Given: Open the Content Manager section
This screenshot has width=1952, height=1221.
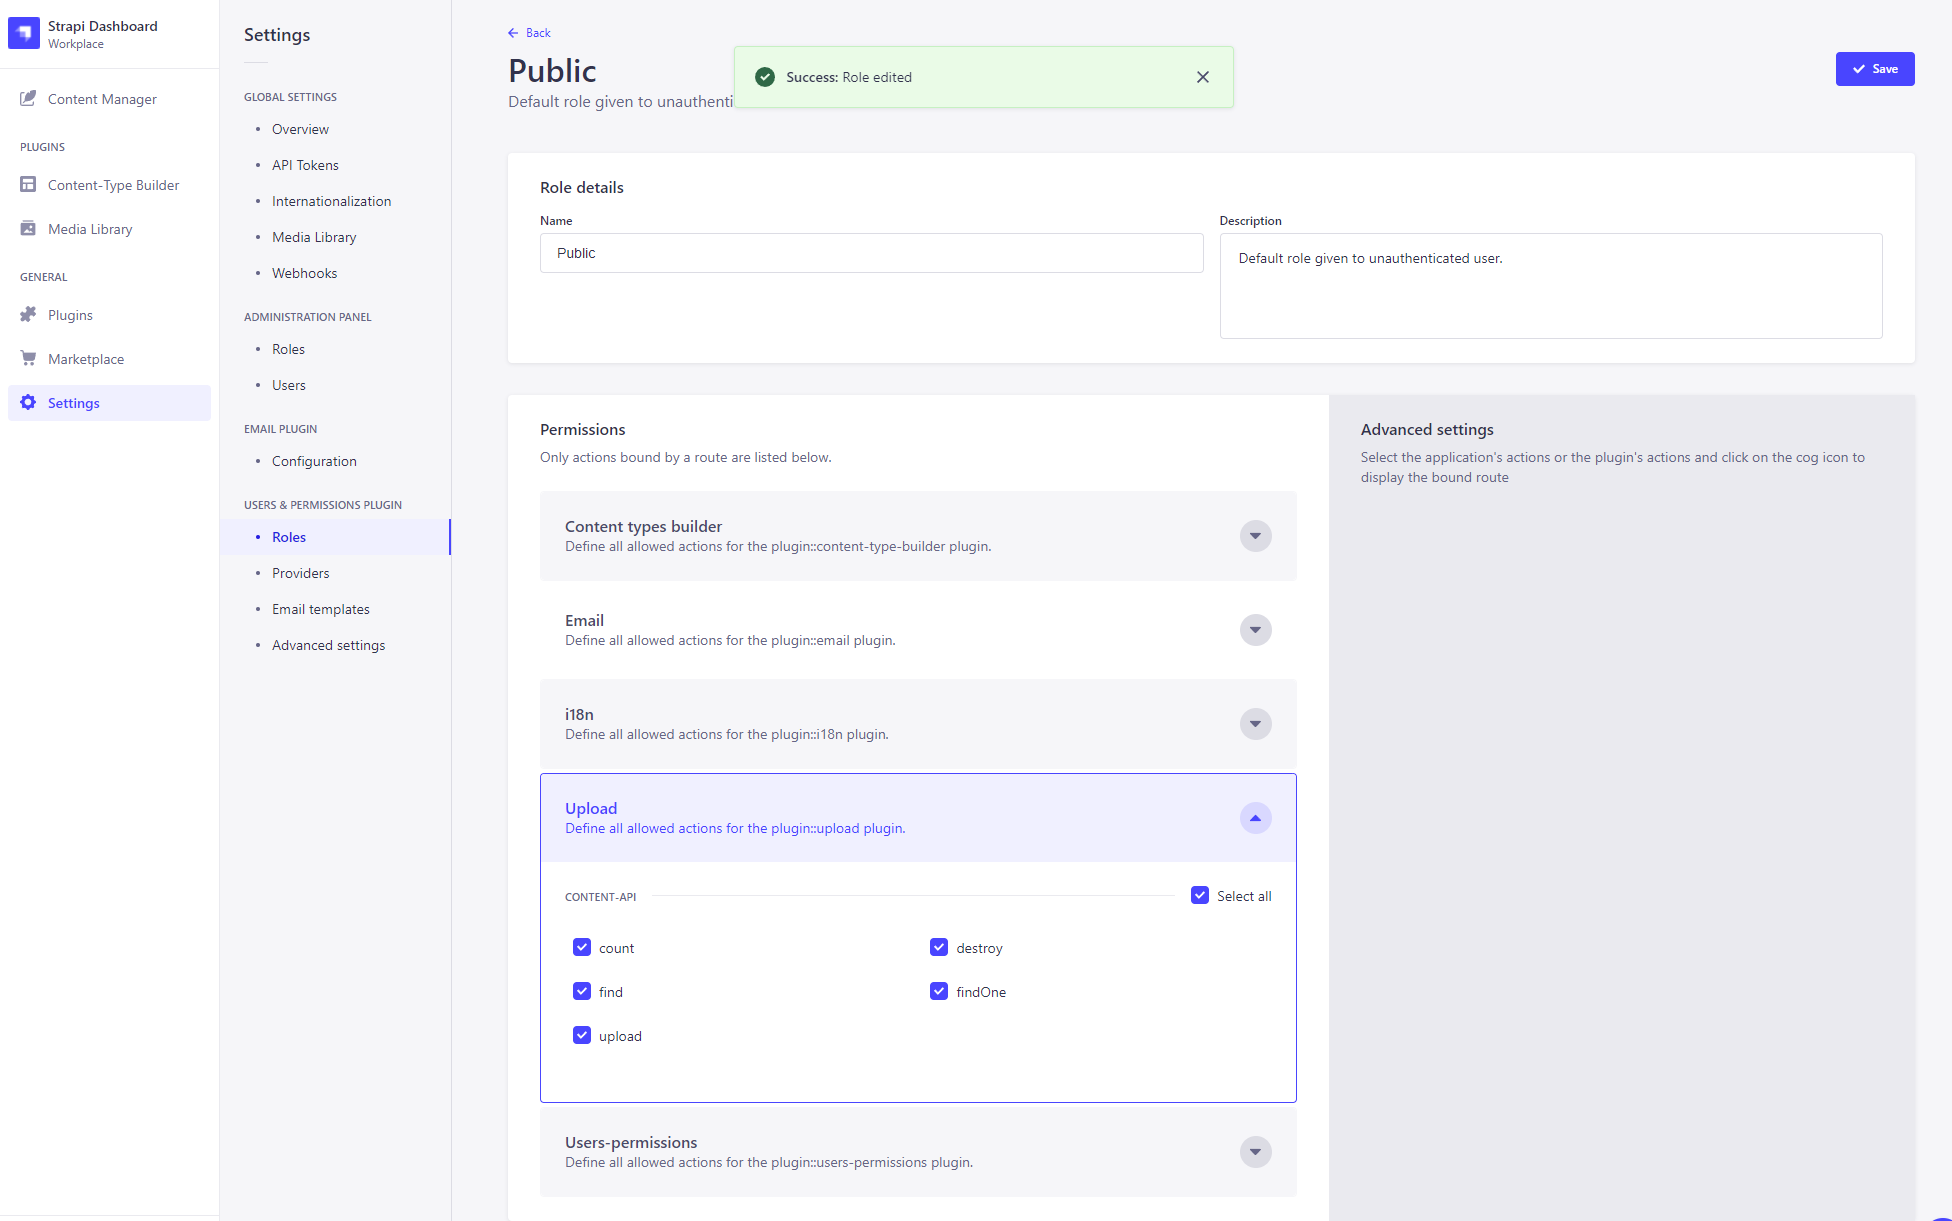Looking at the screenshot, I should tap(101, 99).
